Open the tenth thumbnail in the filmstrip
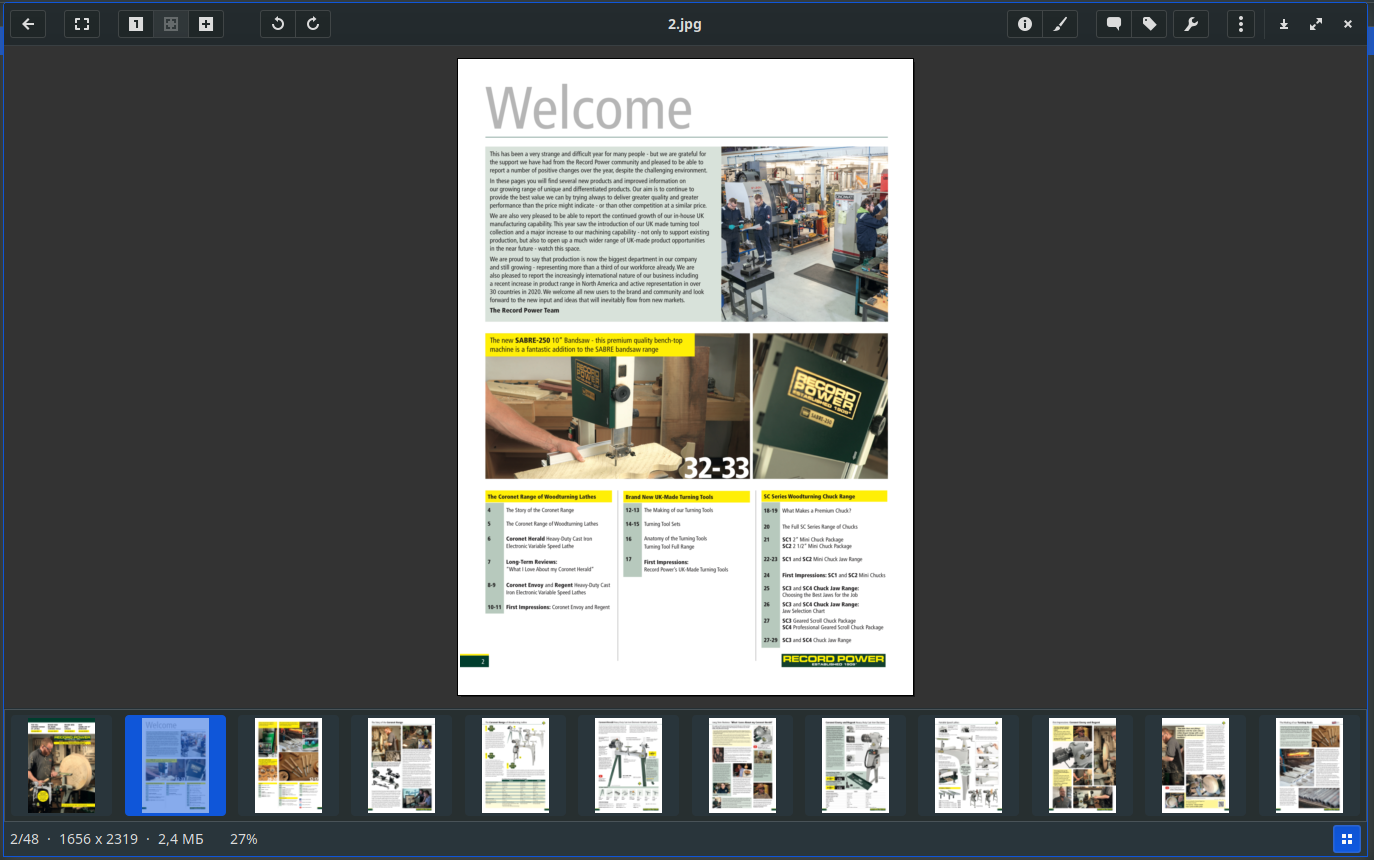The height and width of the screenshot is (860, 1374). (x=1082, y=765)
